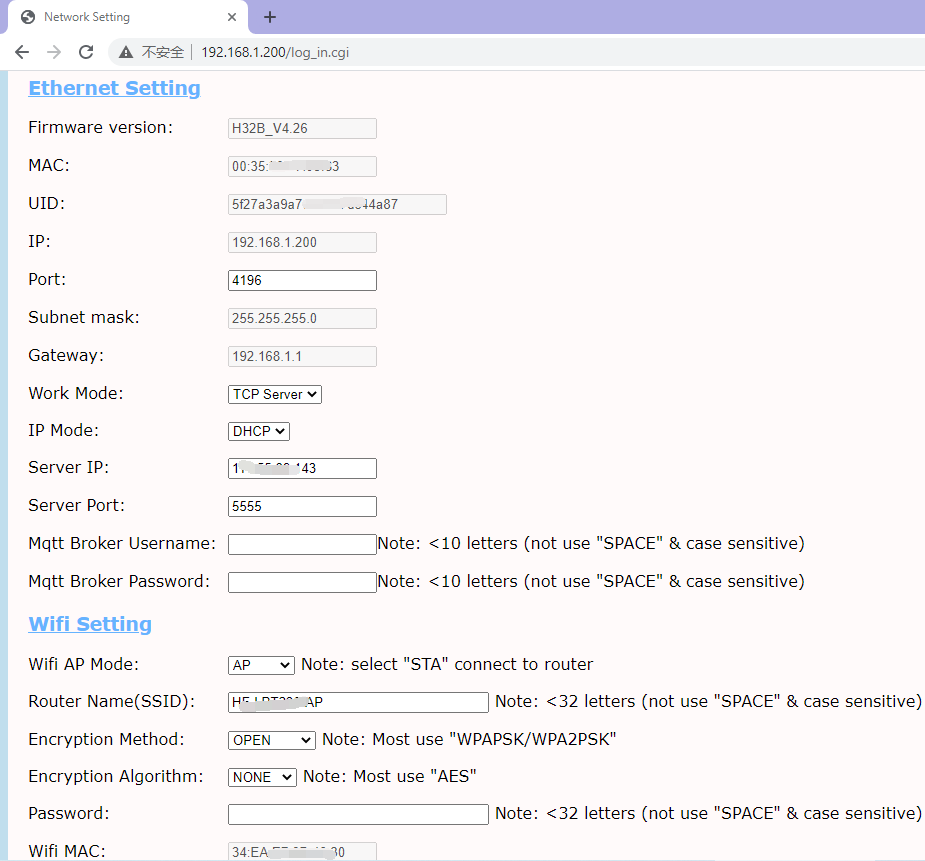Image resolution: width=925 pixels, height=861 pixels.
Task: Click the Ethernet Setting heading link
Action: (114, 88)
